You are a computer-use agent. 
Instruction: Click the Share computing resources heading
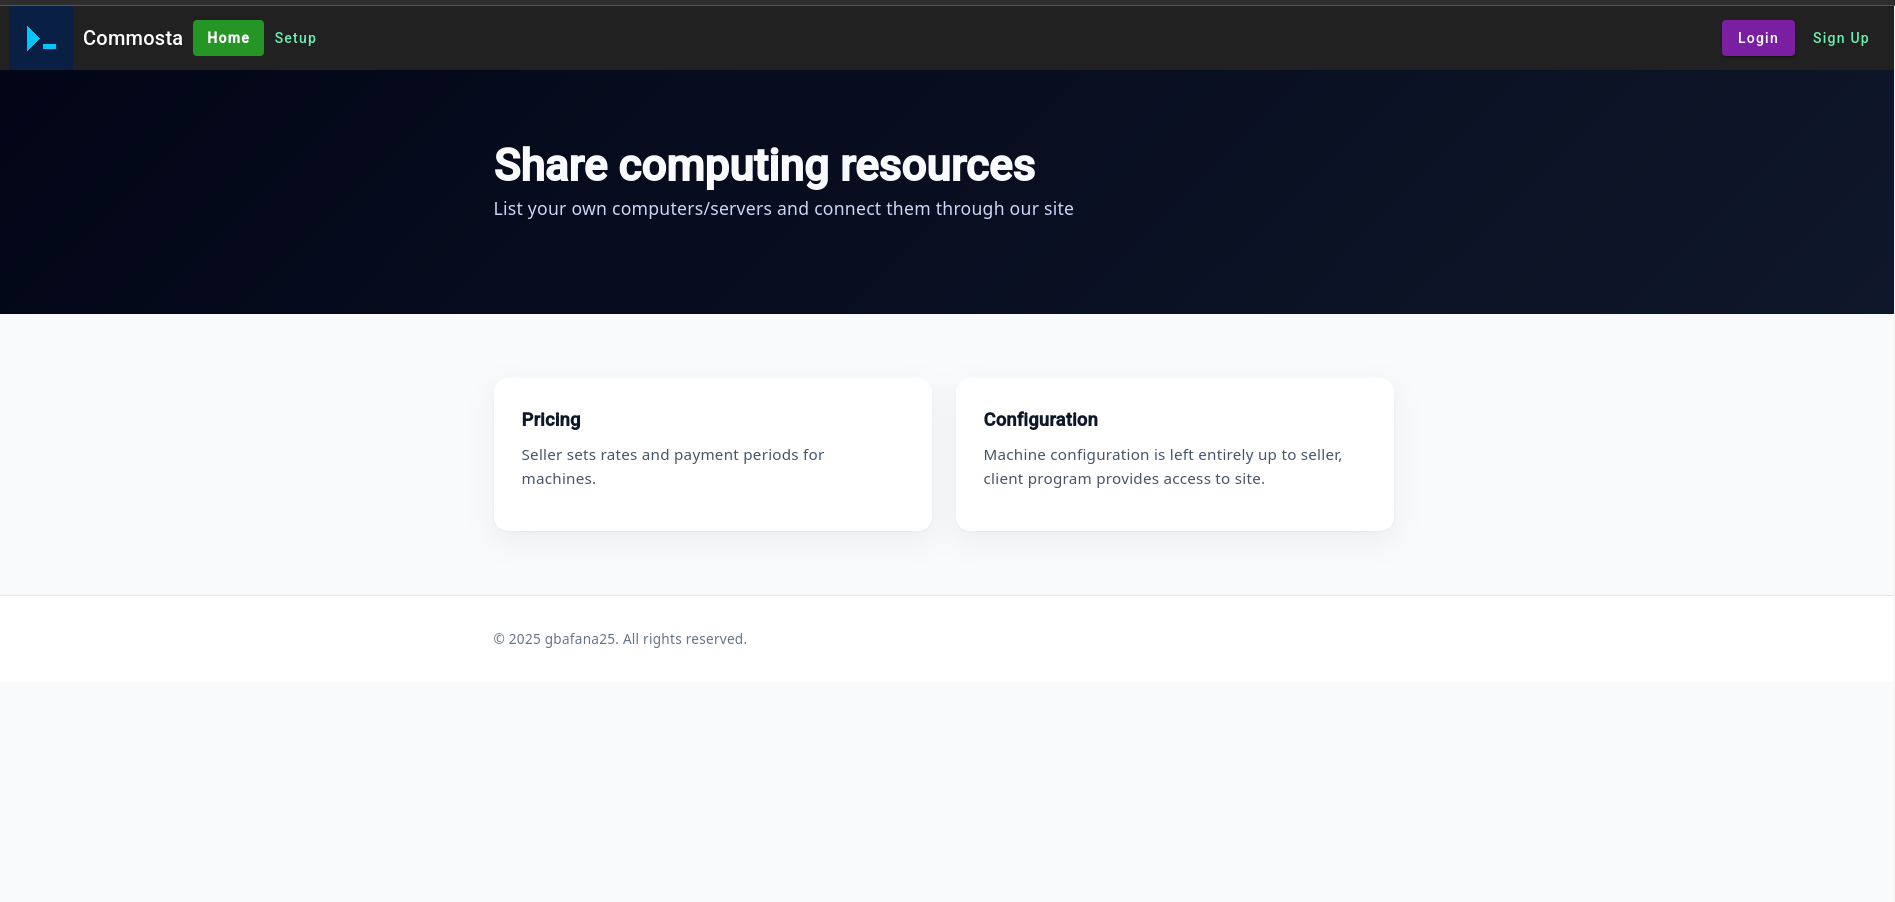[x=764, y=165]
